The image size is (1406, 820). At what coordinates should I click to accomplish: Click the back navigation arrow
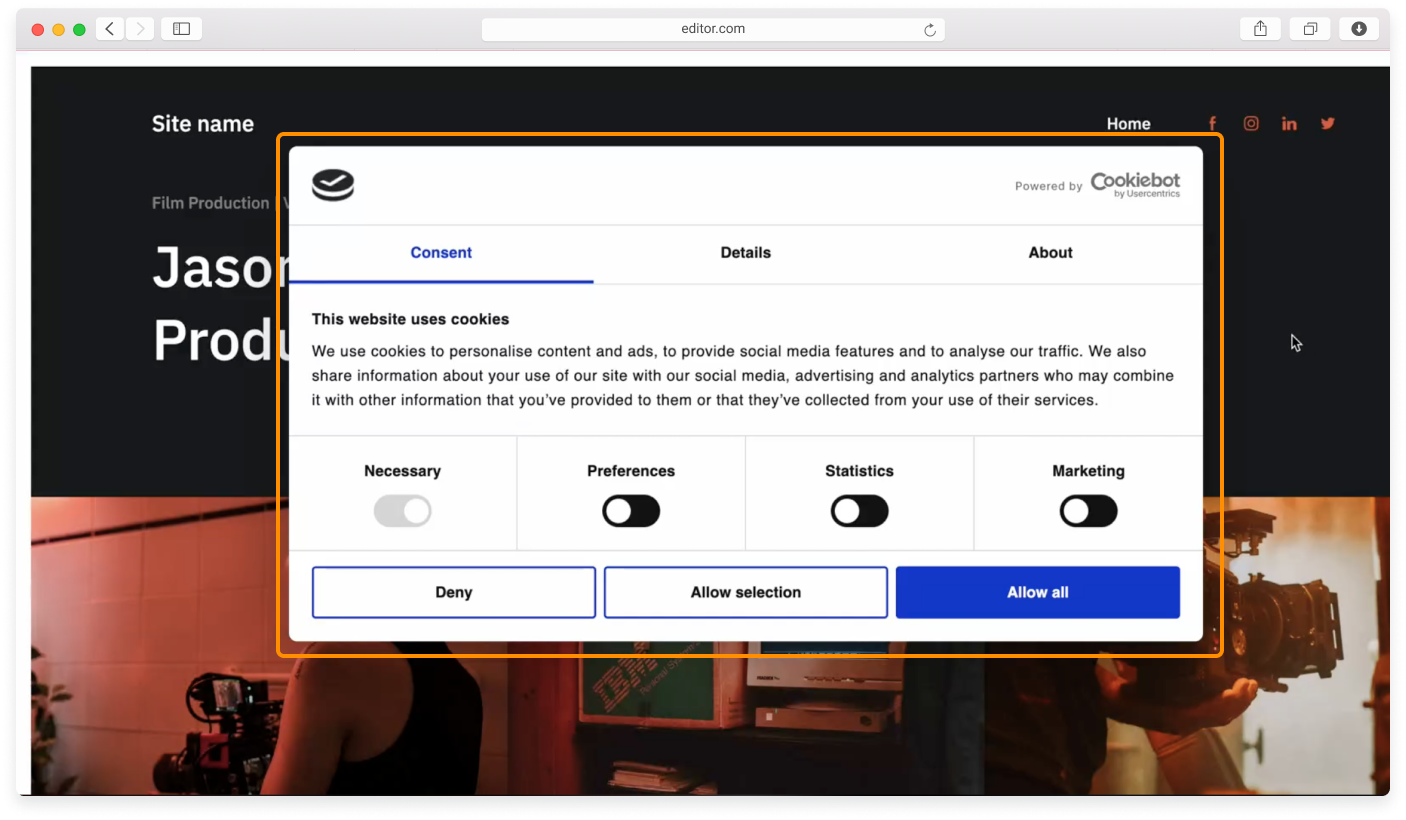click(x=110, y=28)
